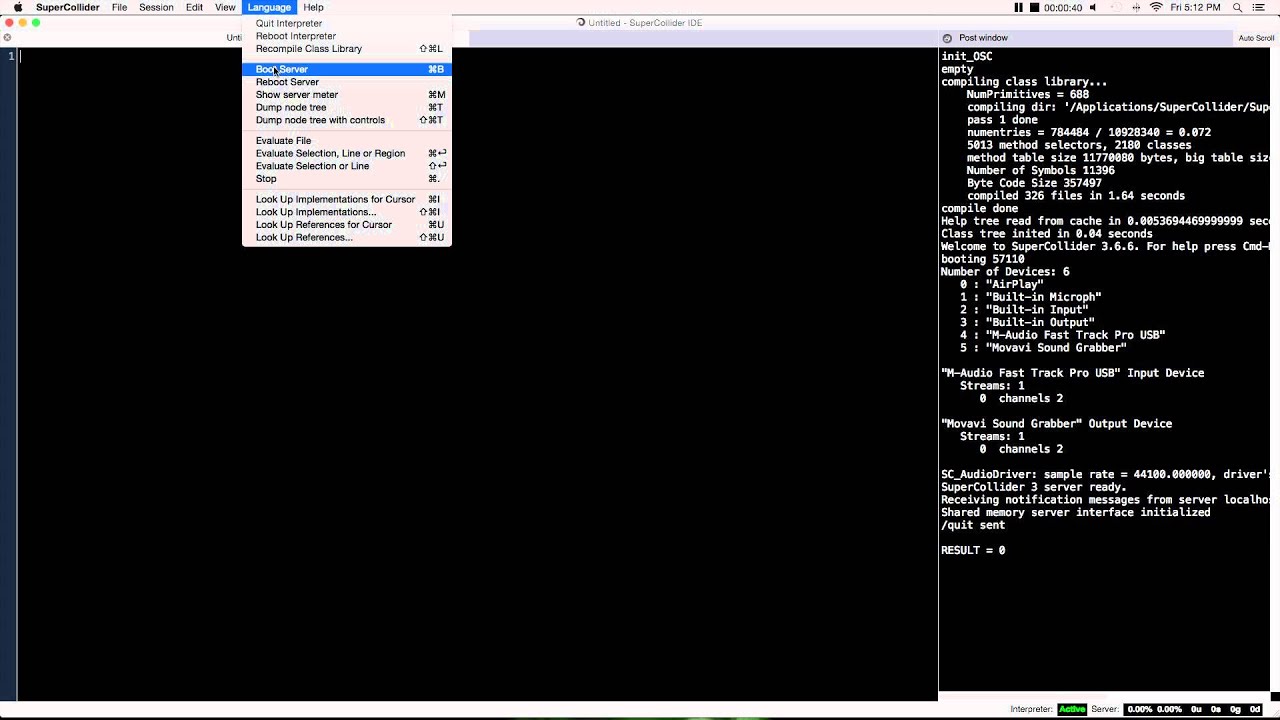Choose Look Up References for Cursor
This screenshot has width=1280, height=720.
tap(347, 225)
